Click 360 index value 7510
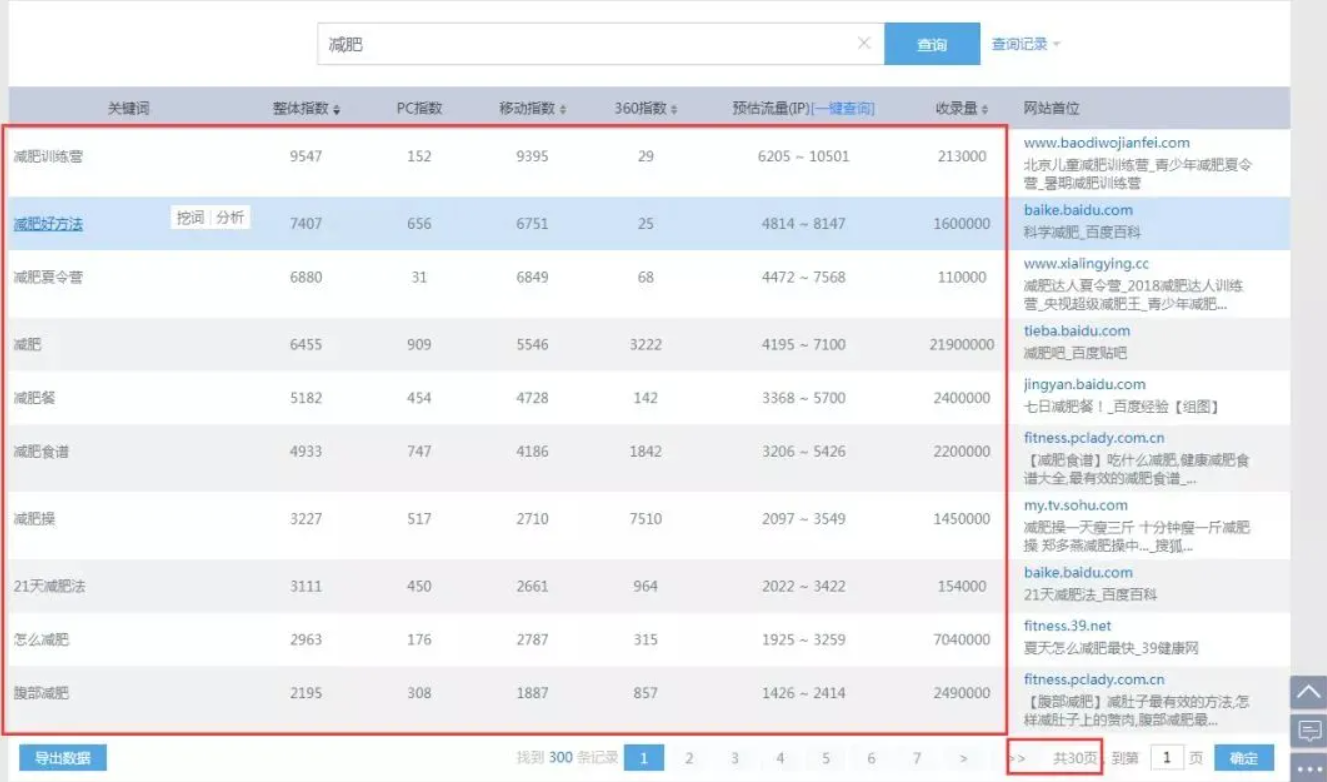 point(646,519)
